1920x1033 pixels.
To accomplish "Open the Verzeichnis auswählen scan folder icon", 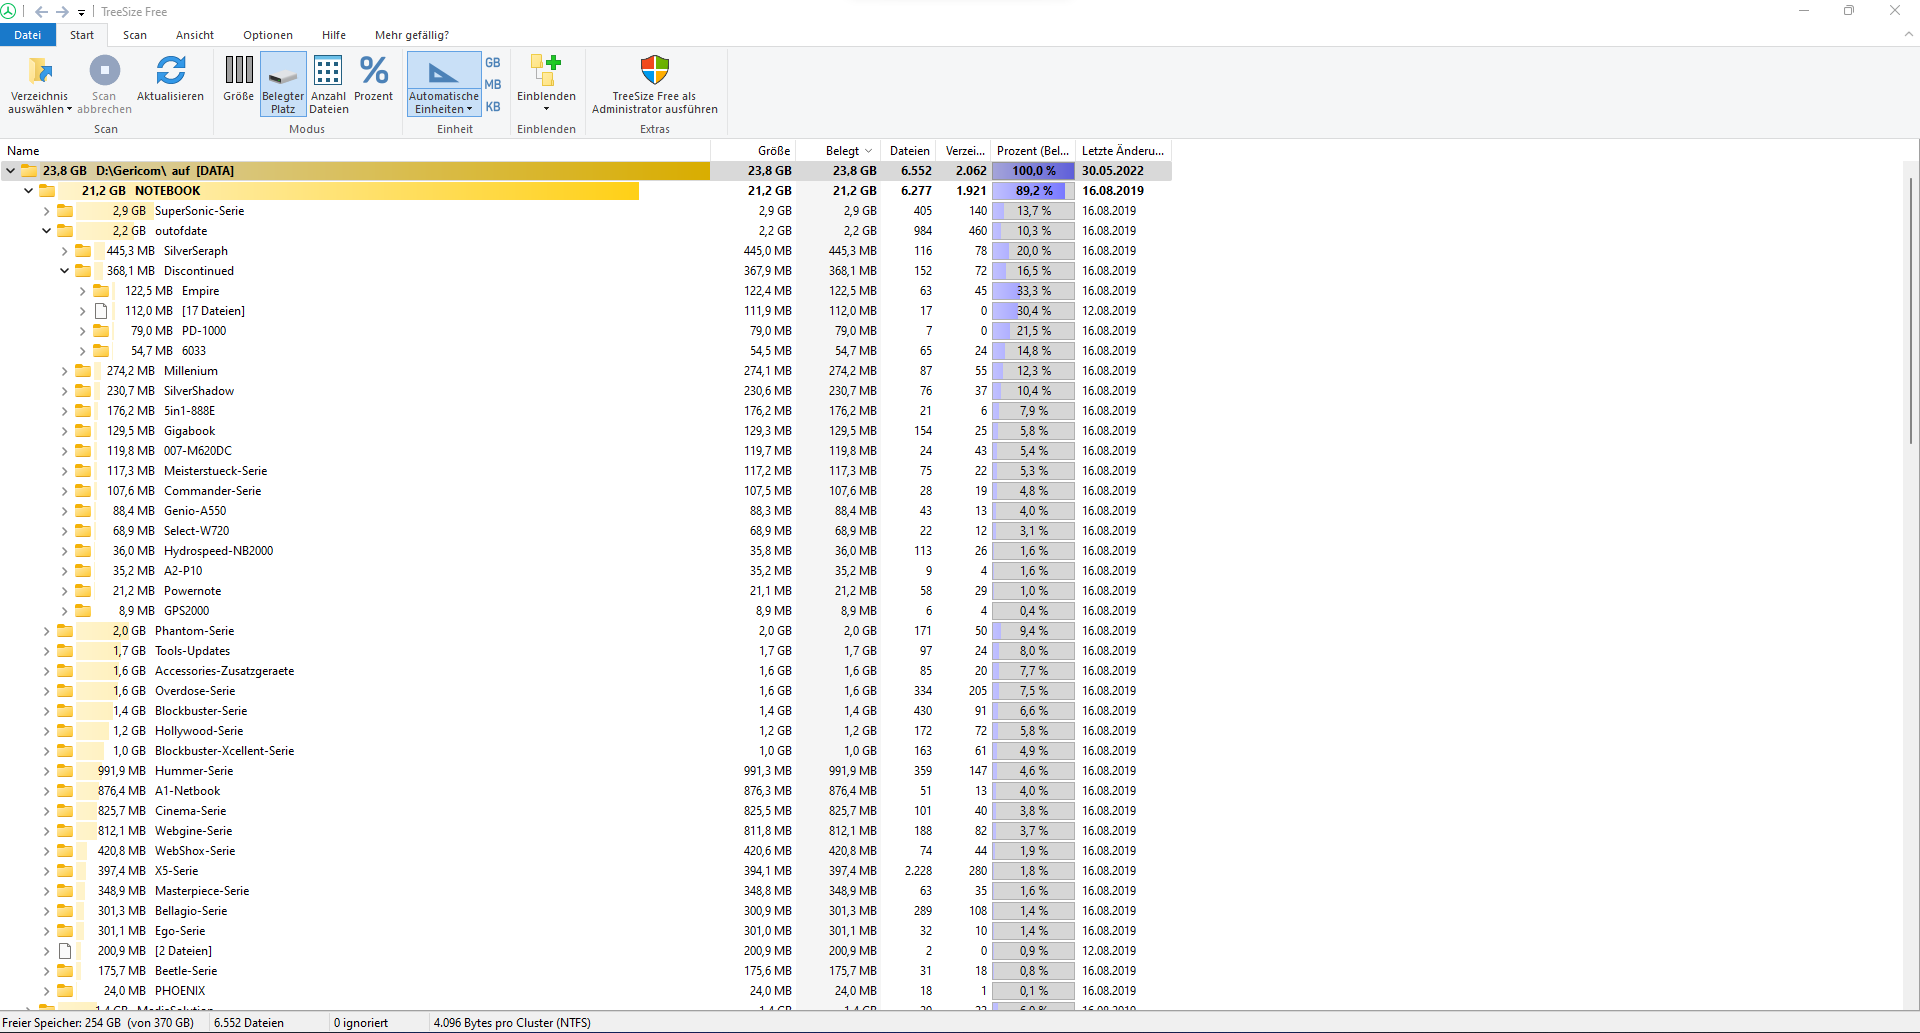I will coord(40,71).
